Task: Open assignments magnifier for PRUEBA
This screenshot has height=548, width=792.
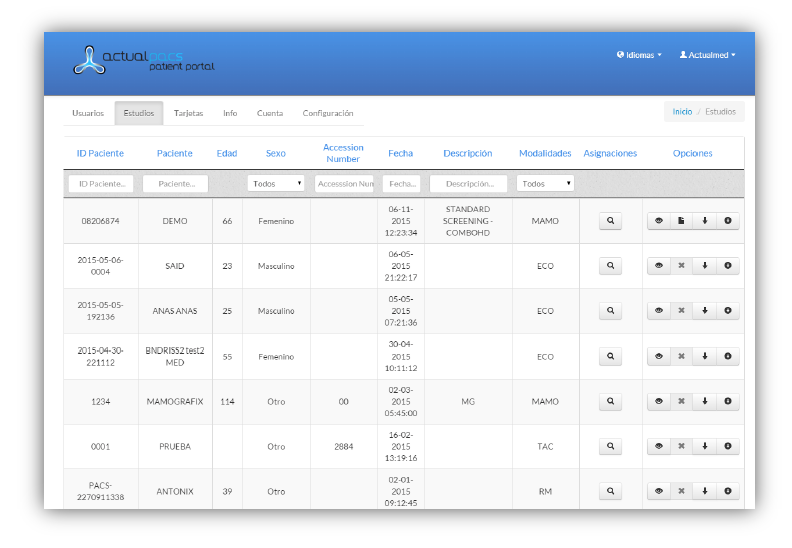Action: [611, 446]
